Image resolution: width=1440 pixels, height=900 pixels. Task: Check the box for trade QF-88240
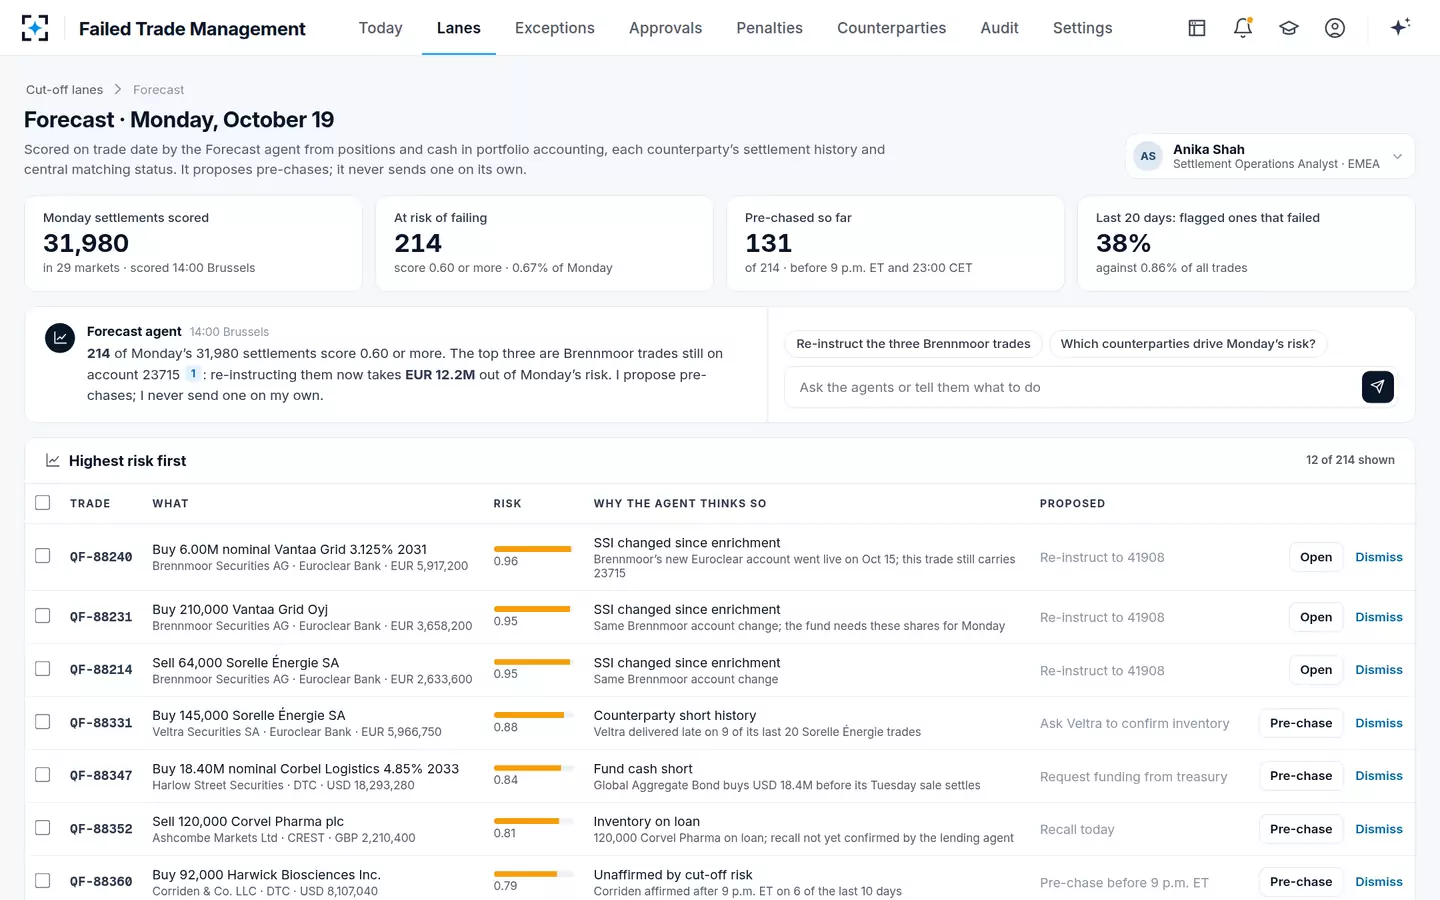tap(43, 556)
